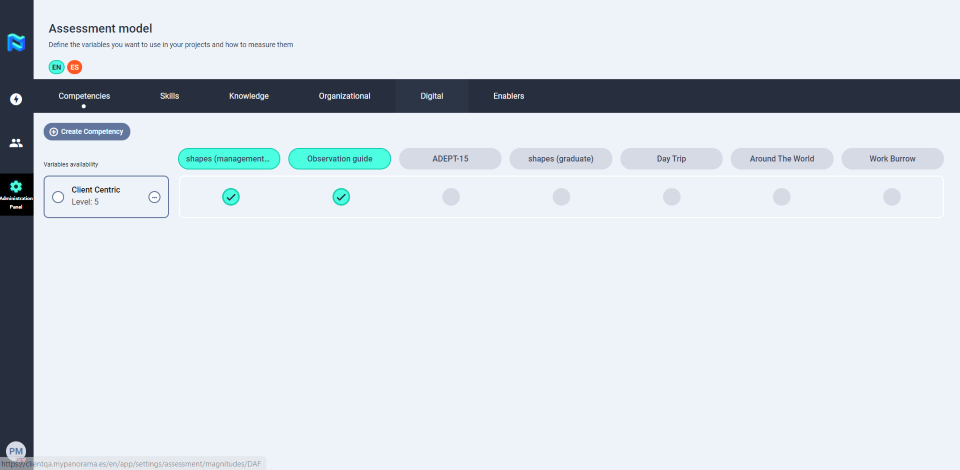Image resolution: width=960 pixels, height=470 pixels.
Task: Click the Create Competency button
Action: [x=87, y=131]
